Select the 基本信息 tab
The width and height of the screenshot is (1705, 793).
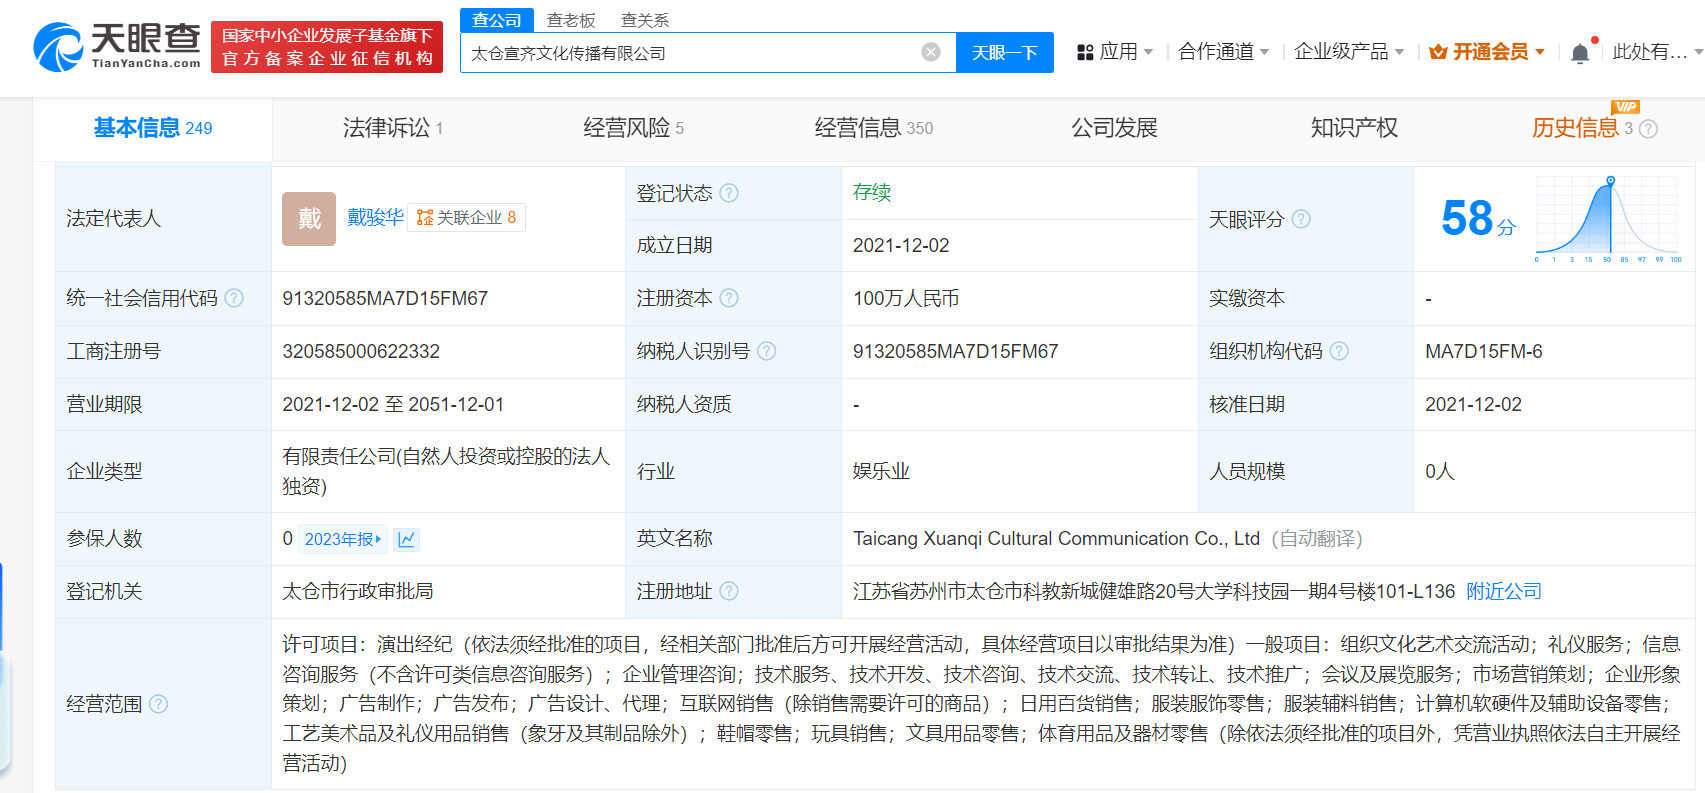pos(152,128)
